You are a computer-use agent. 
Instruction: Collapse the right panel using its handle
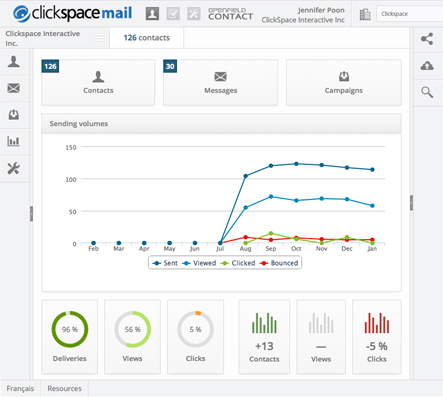(x=411, y=203)
